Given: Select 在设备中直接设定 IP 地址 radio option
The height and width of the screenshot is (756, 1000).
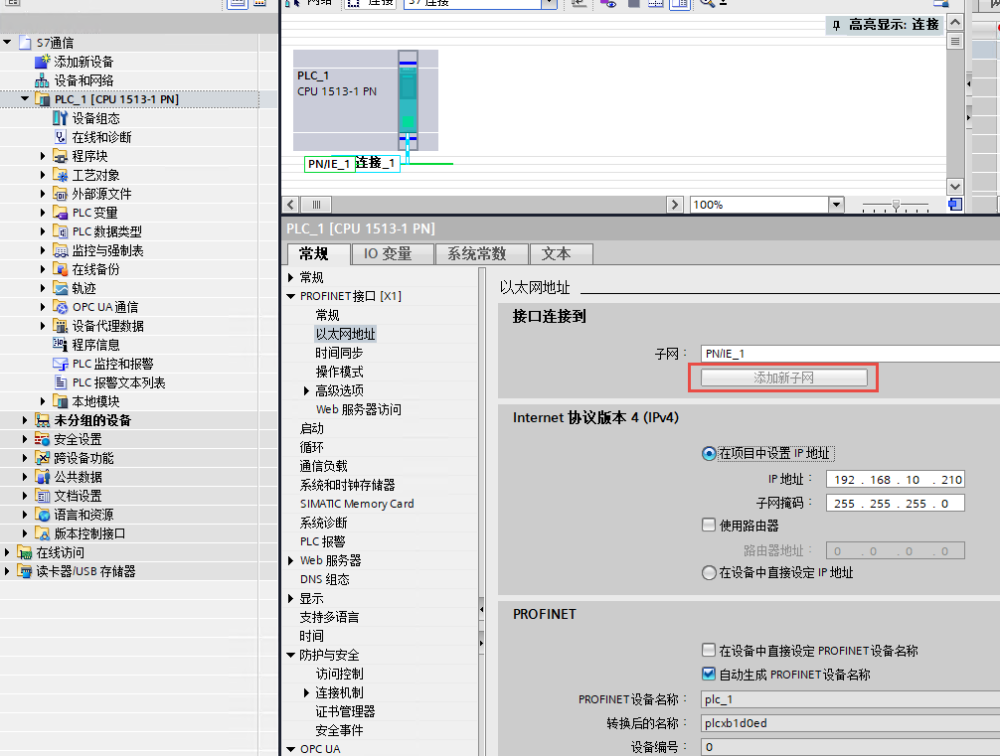Looking at the screenshot, I should click(x=709, y=573).
